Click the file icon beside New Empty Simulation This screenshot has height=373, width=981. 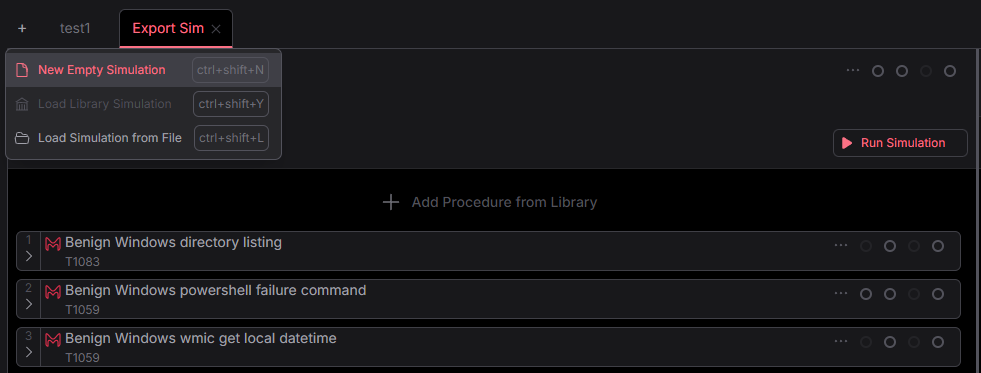click(x=22, y=70)
